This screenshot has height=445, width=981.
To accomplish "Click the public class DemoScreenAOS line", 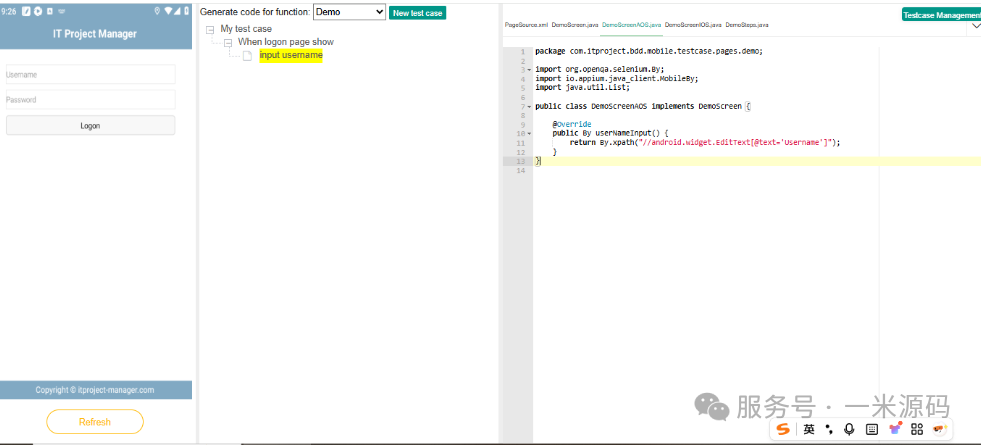I will click(x=643, y=106).
